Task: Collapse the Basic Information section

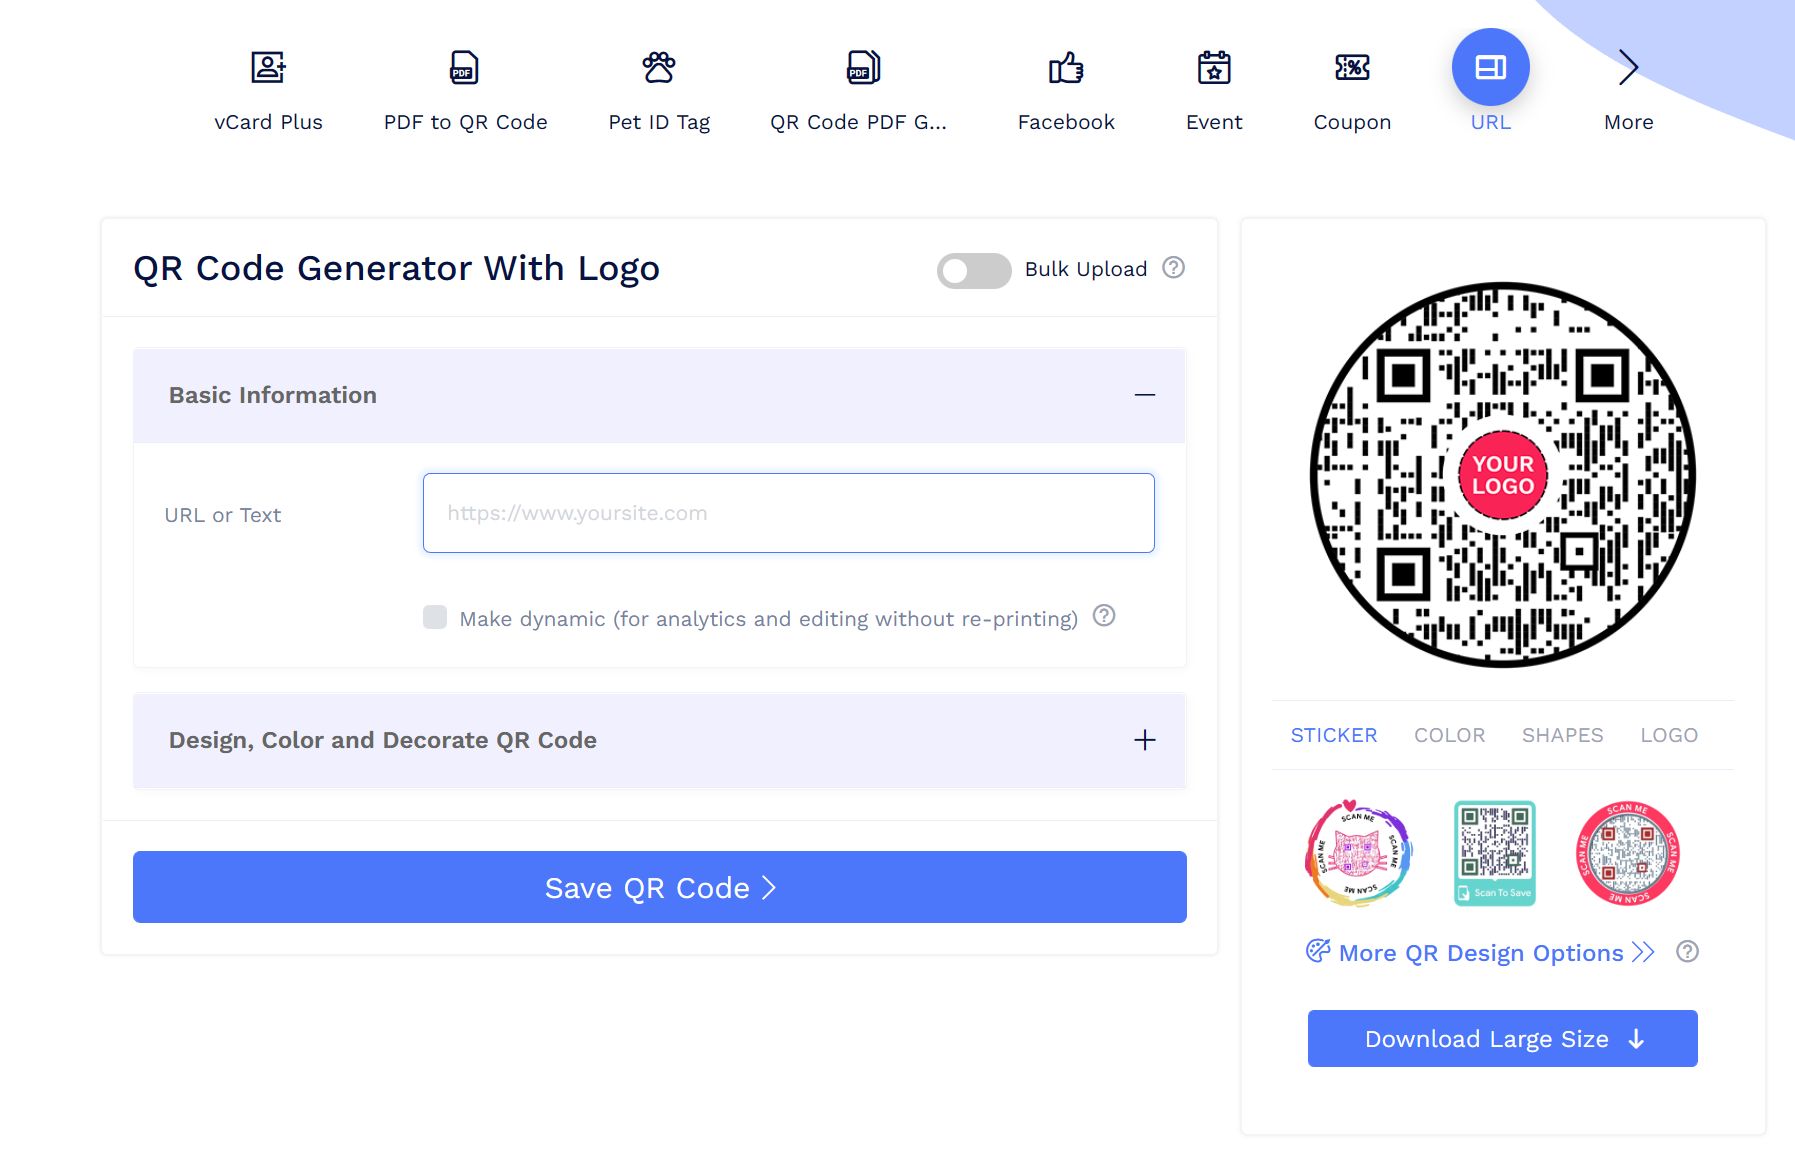Action: click(x=1144, y=395)
